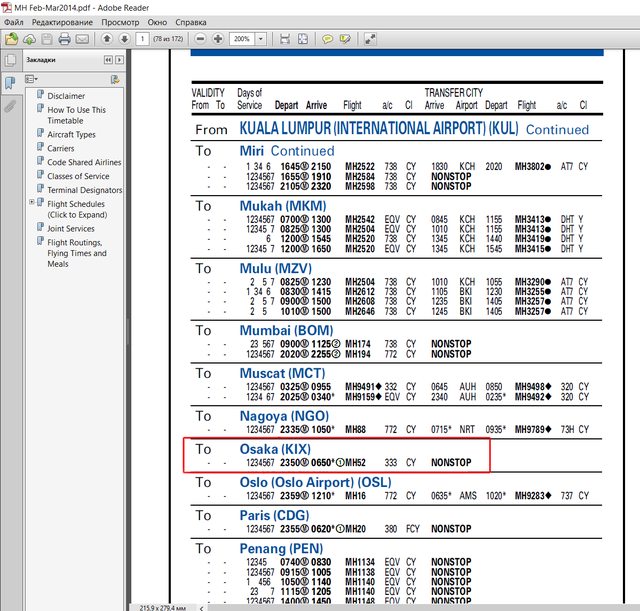Open the Flight Schedules (Click to Expand) bookmark
This screenshot has width=640, height=611.
coord(77,209)
